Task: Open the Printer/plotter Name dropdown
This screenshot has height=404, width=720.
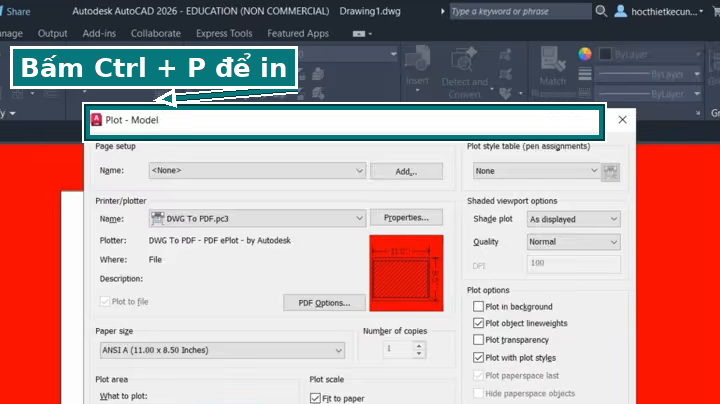Action: 257,219
